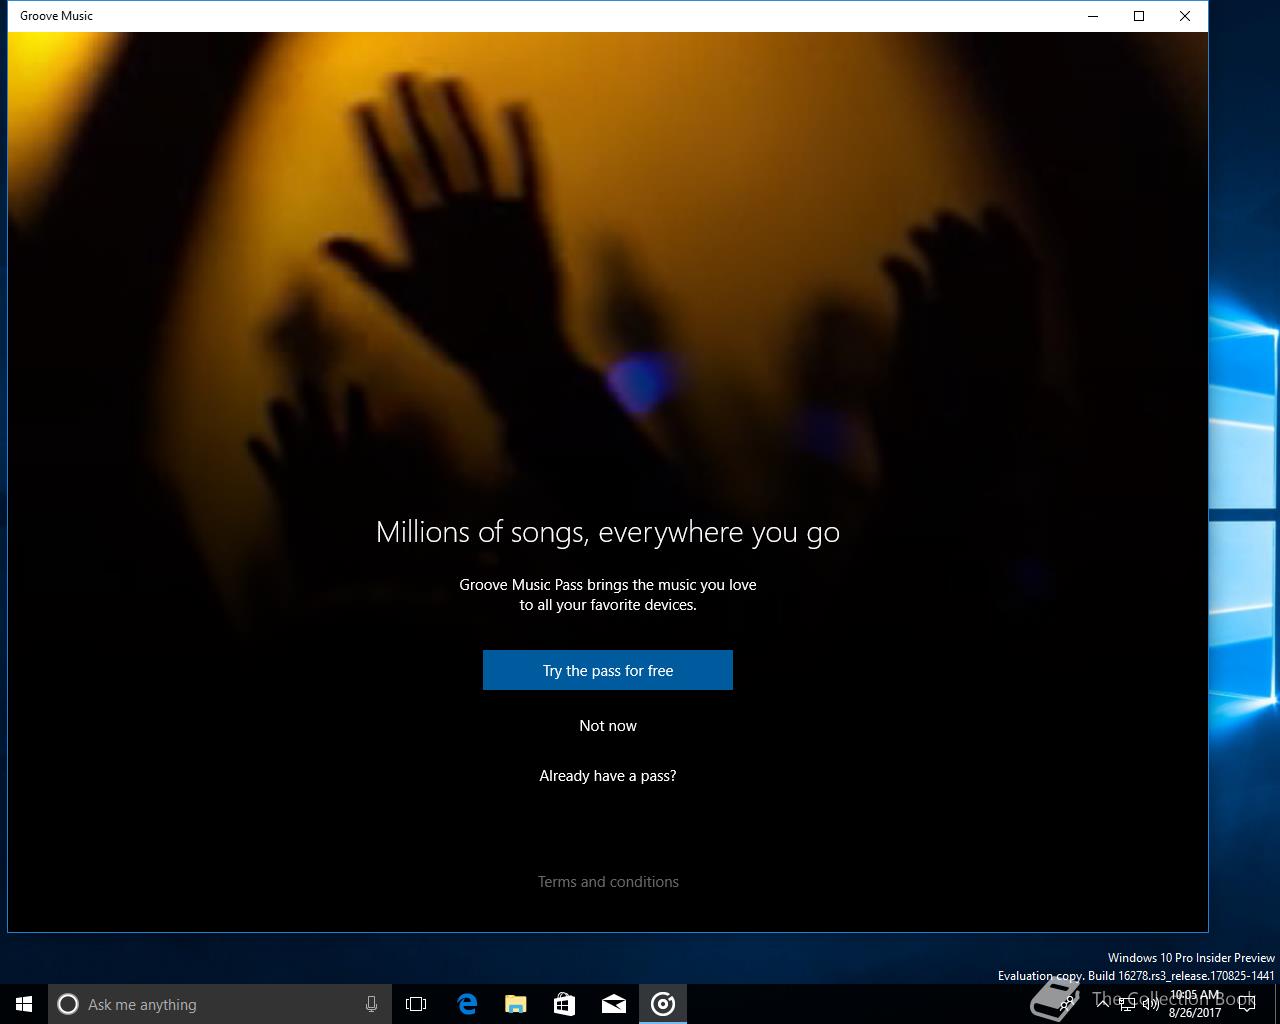The width and height of the screenshot is (1280, 1024).
Task: Close the Groove Music window
Action: click(1185, 16)
